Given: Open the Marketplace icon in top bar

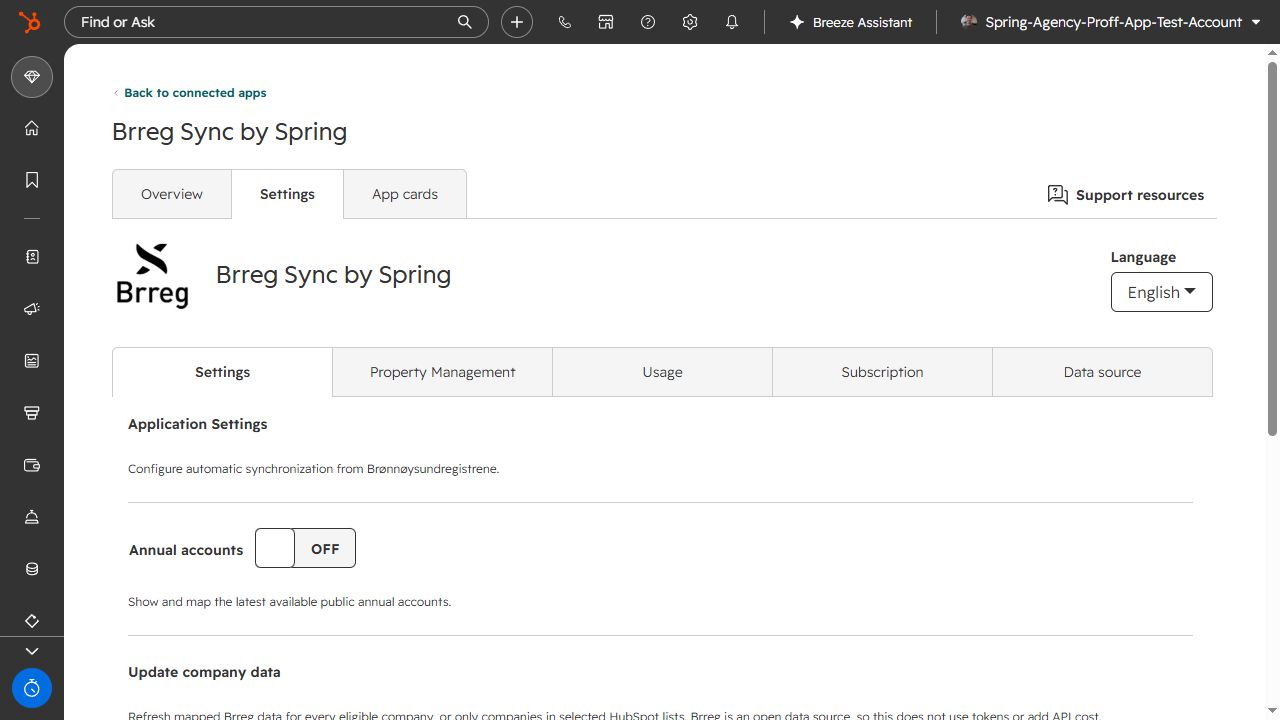Looking at the screenshot, I should 606,22.
